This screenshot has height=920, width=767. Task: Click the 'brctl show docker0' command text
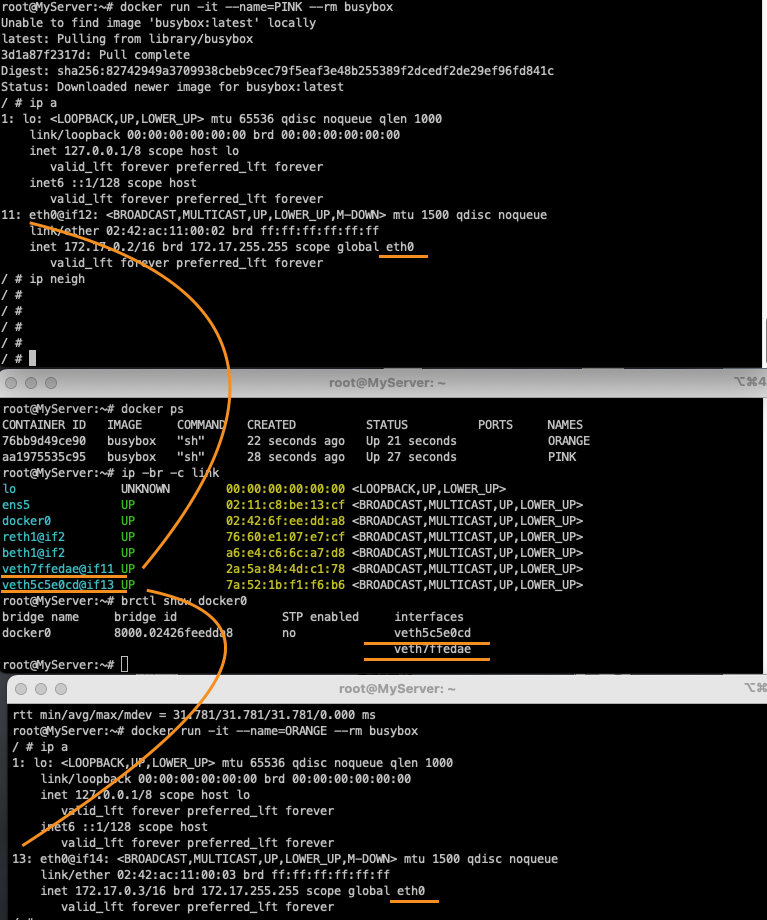click(184, 601)
